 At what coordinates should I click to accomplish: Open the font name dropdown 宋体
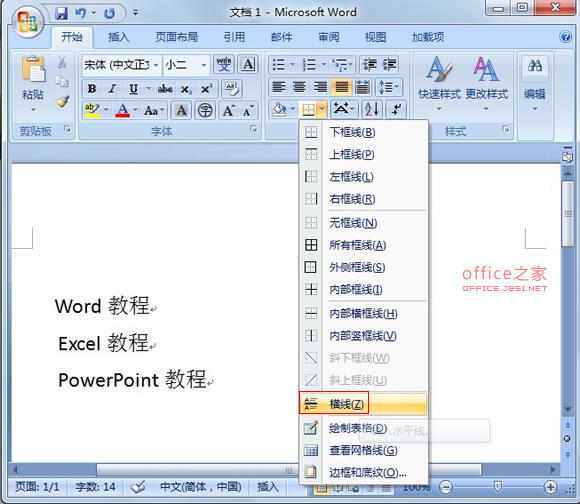[x=156, y=65]
